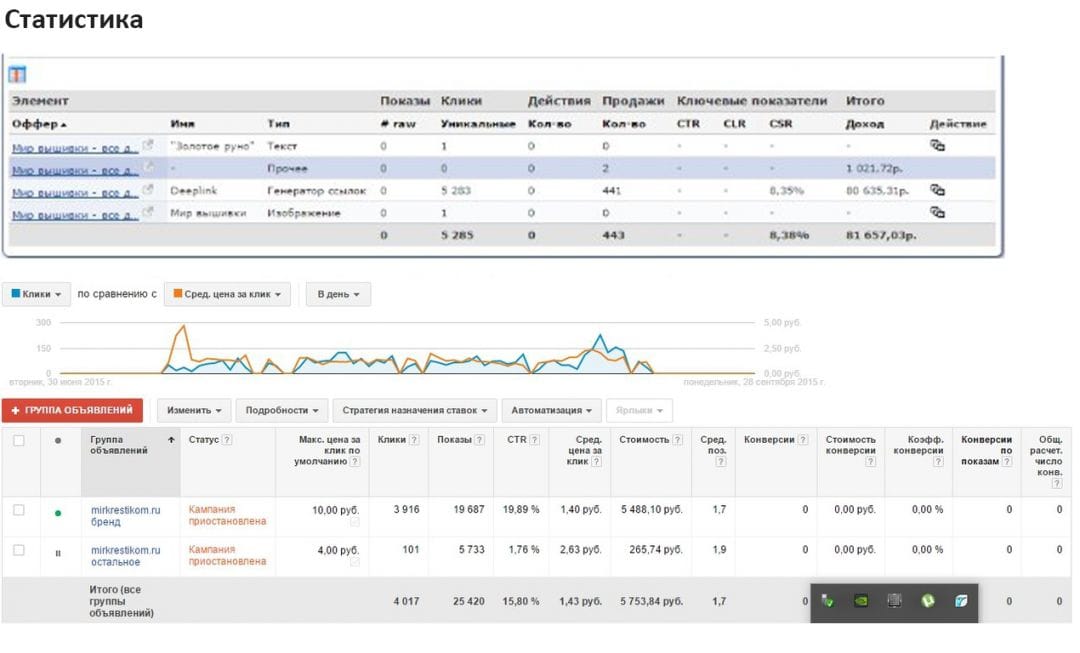Click the 19,89 % CTR value

521,510
